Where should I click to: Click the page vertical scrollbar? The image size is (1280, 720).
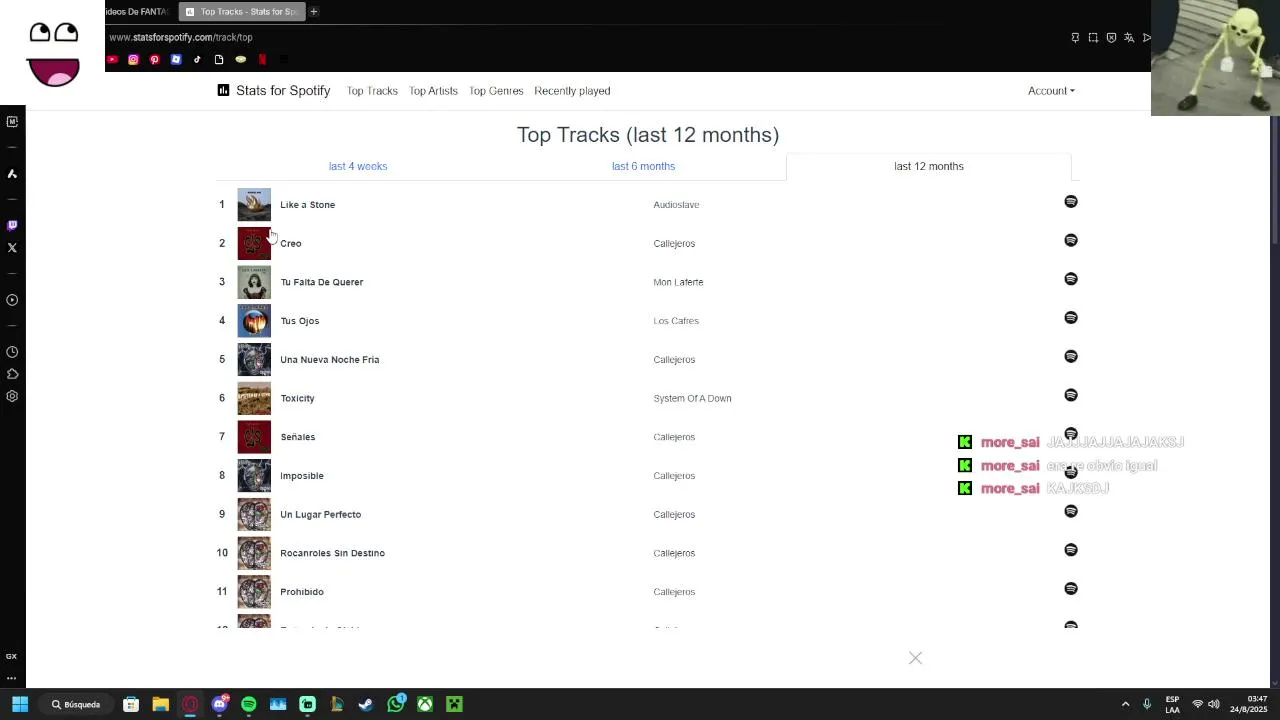click(1274, 180)
